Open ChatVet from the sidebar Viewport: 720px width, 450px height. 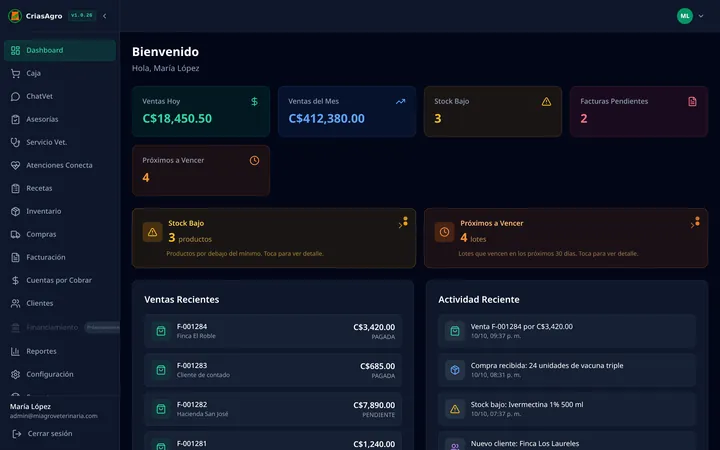click(x=60, y=96)
